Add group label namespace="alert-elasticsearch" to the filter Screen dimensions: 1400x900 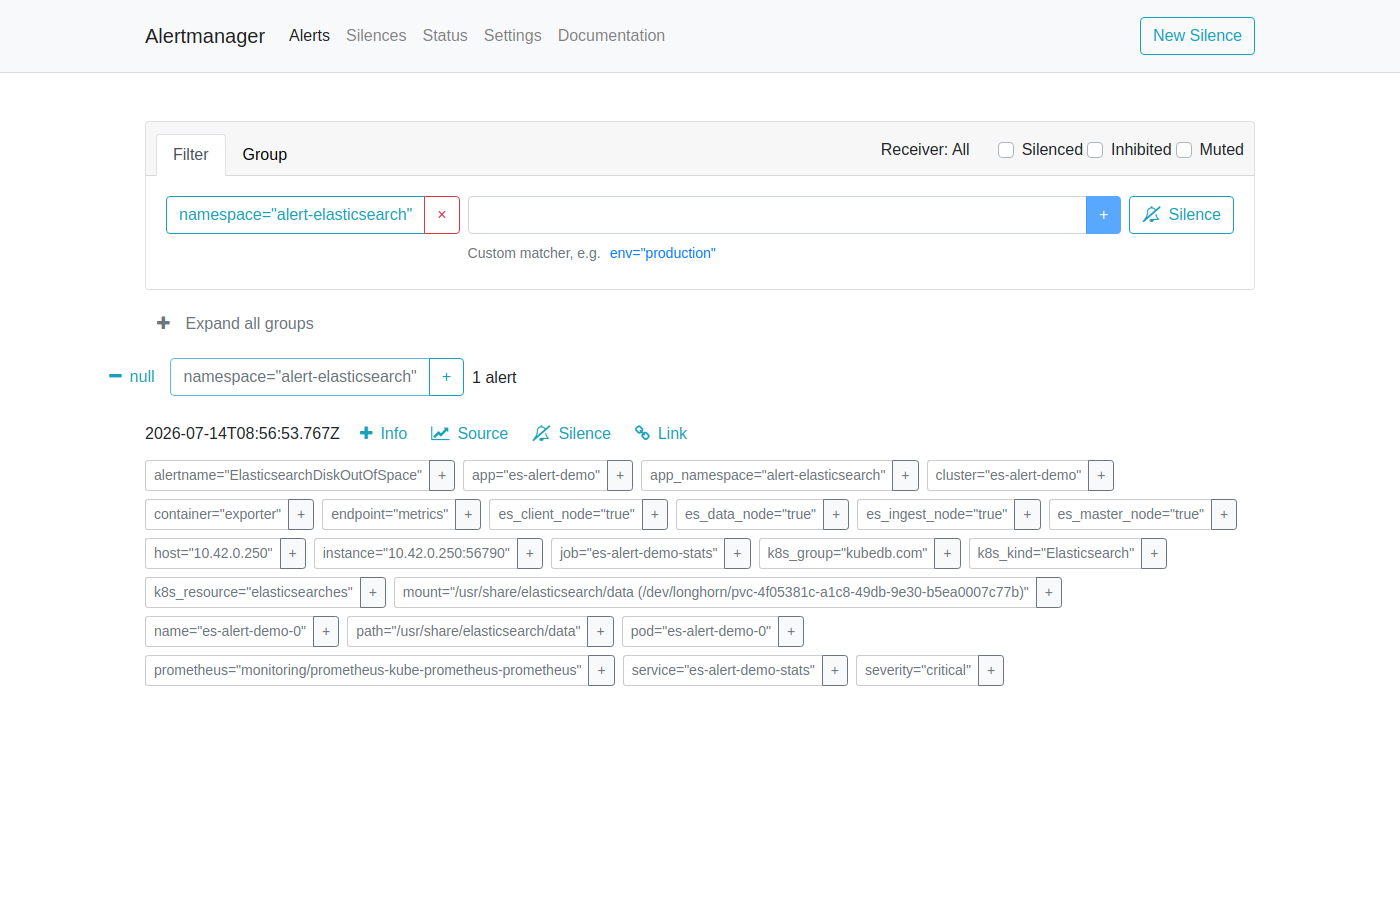(x=446, y=377)
